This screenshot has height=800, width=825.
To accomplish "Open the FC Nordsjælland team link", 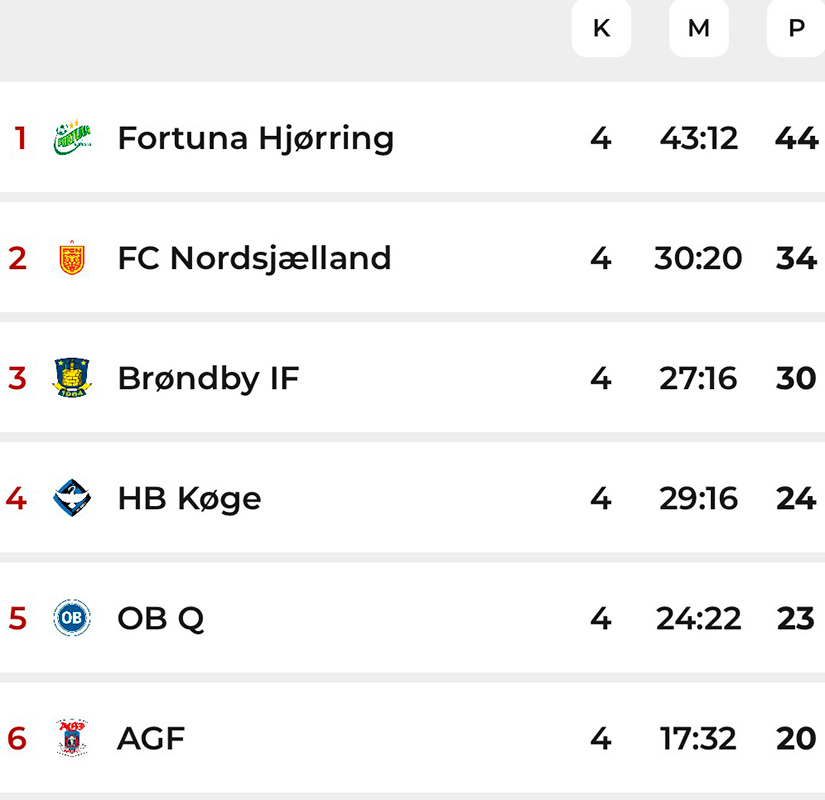I will click(254, 258).
